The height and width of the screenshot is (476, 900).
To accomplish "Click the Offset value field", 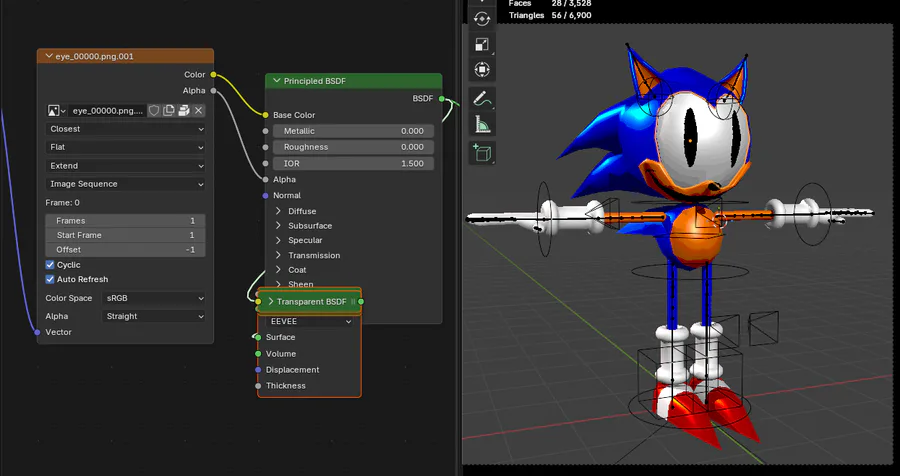I will [125, 250].
